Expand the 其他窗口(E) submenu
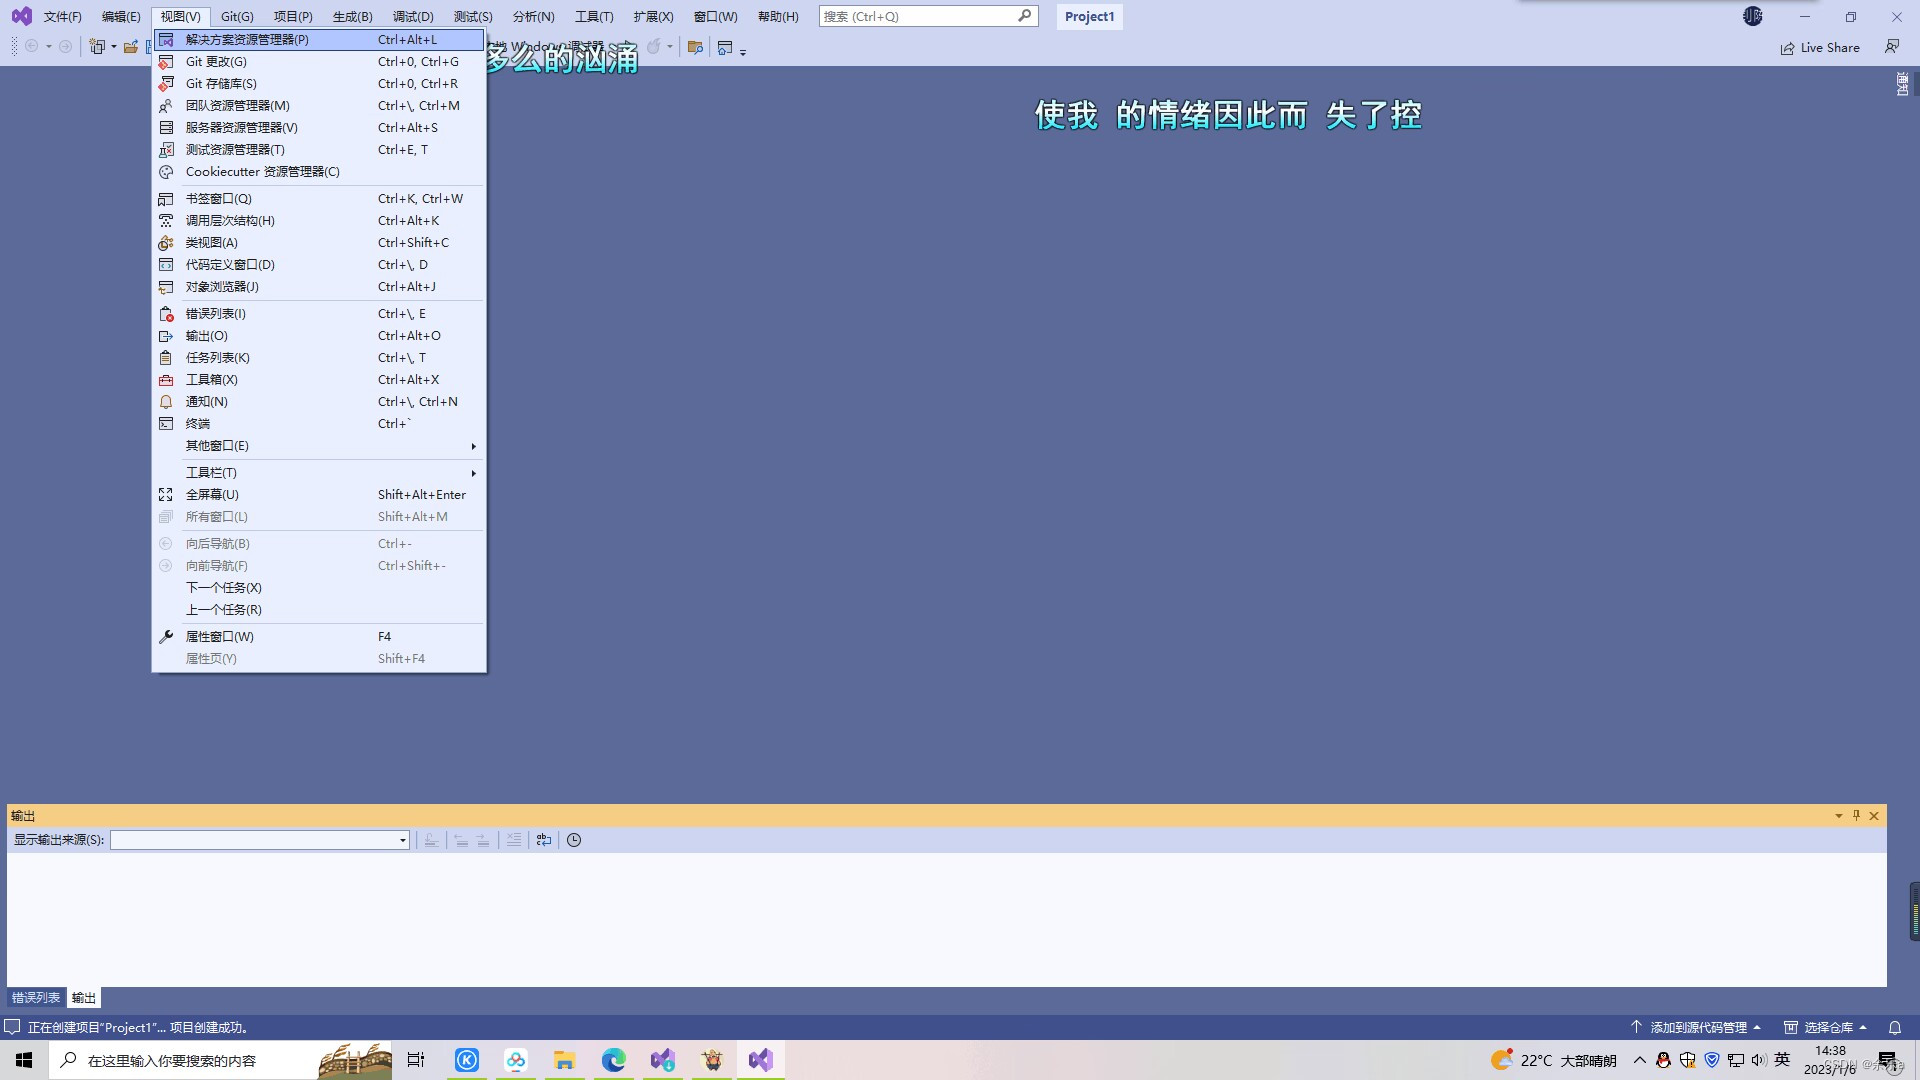The height and width of the screenshot is (1080, 1920). [319, 446]
